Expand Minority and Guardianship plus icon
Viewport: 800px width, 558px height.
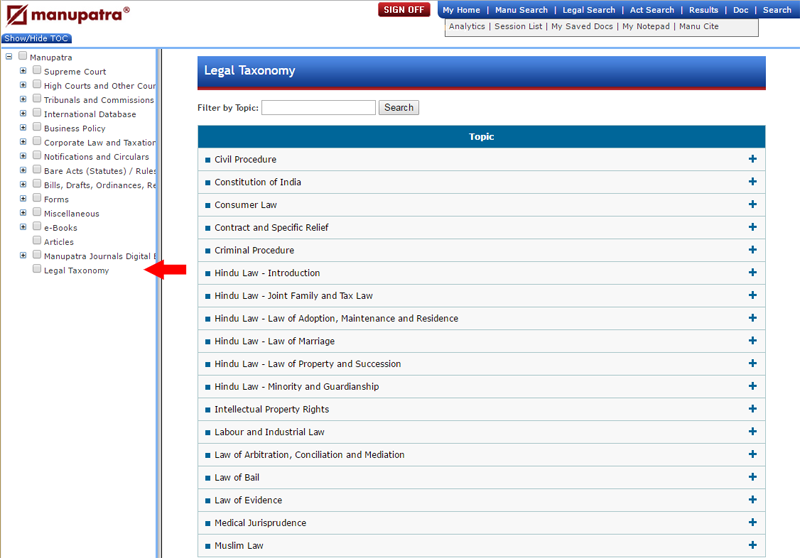click(753, 386)
